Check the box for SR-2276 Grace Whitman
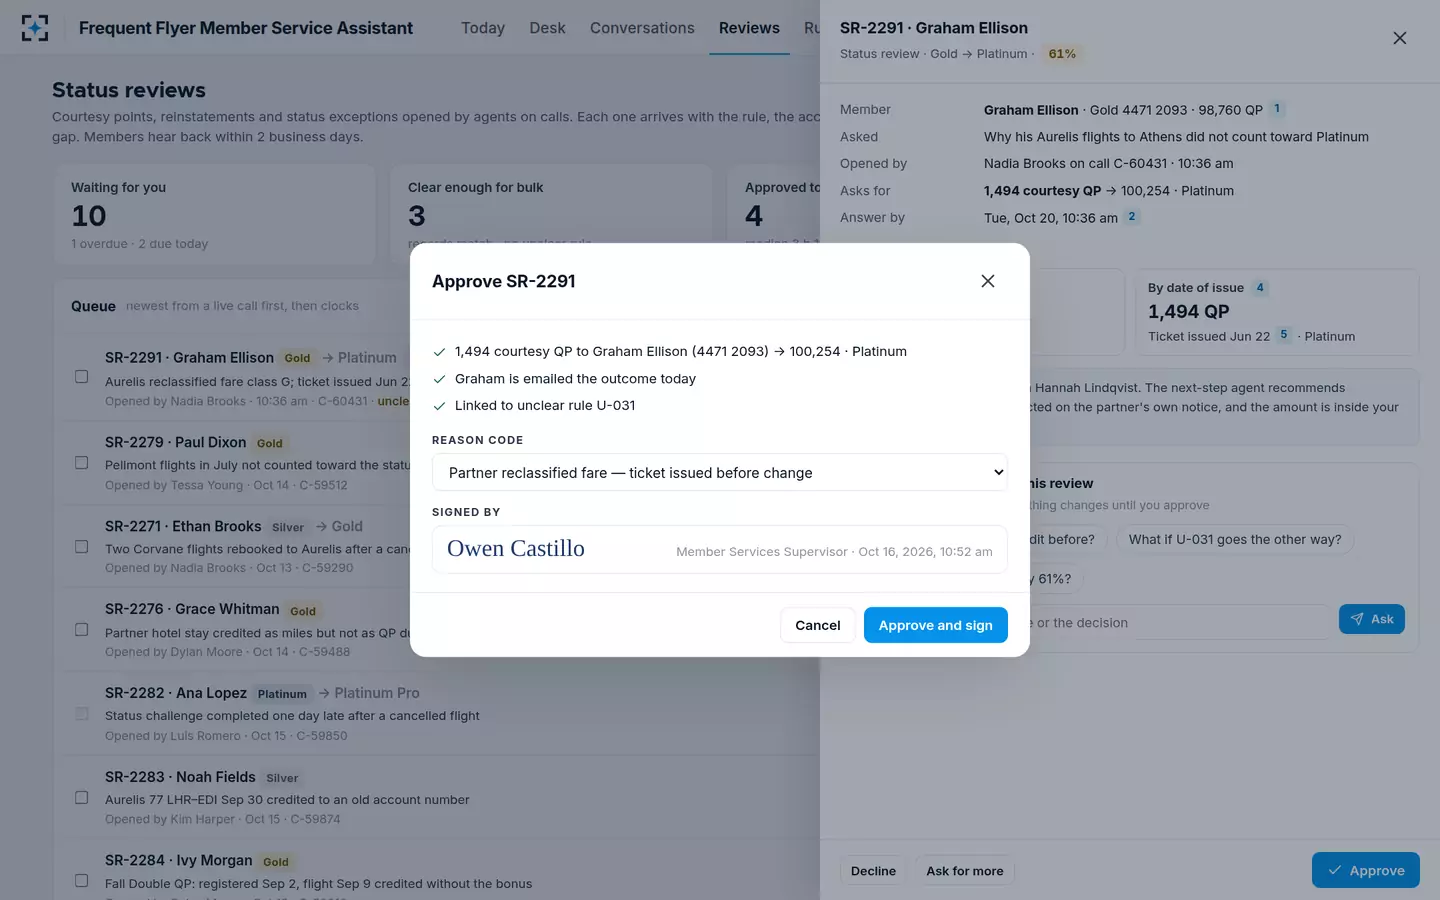1440x900 pixels. pos(82,630)
